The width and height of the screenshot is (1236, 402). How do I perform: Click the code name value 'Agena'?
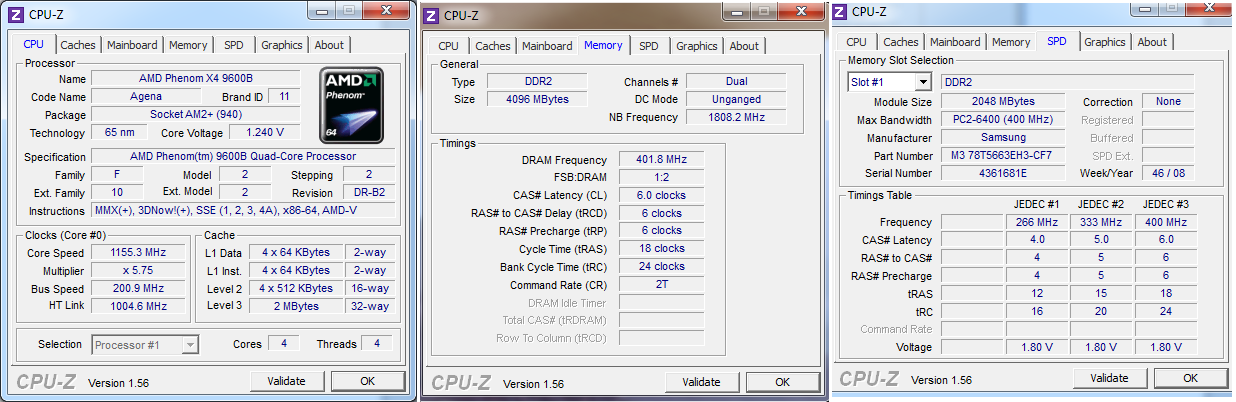[146, 97]
